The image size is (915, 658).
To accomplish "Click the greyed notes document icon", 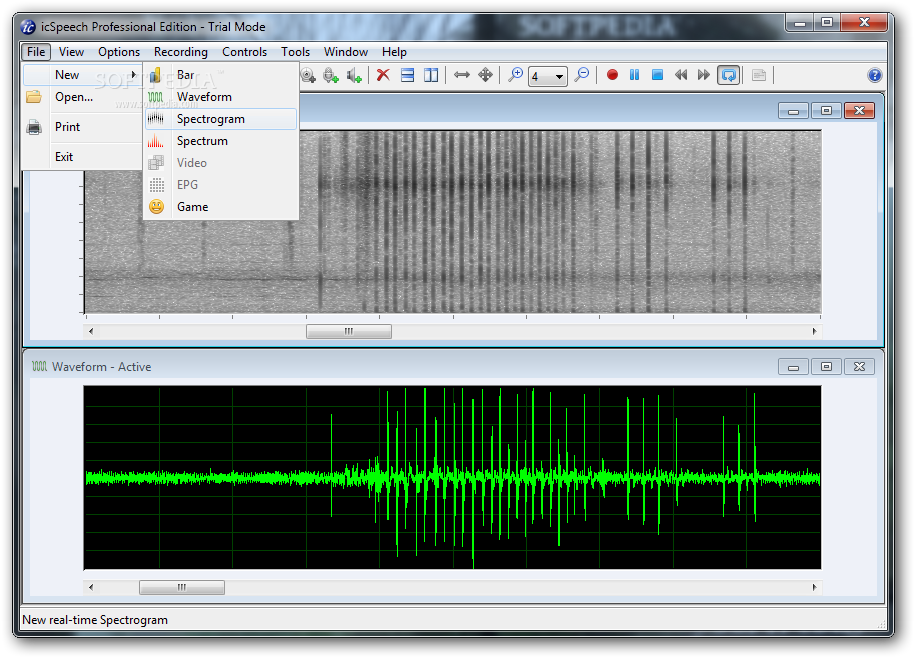I will [x=759, y=75].
